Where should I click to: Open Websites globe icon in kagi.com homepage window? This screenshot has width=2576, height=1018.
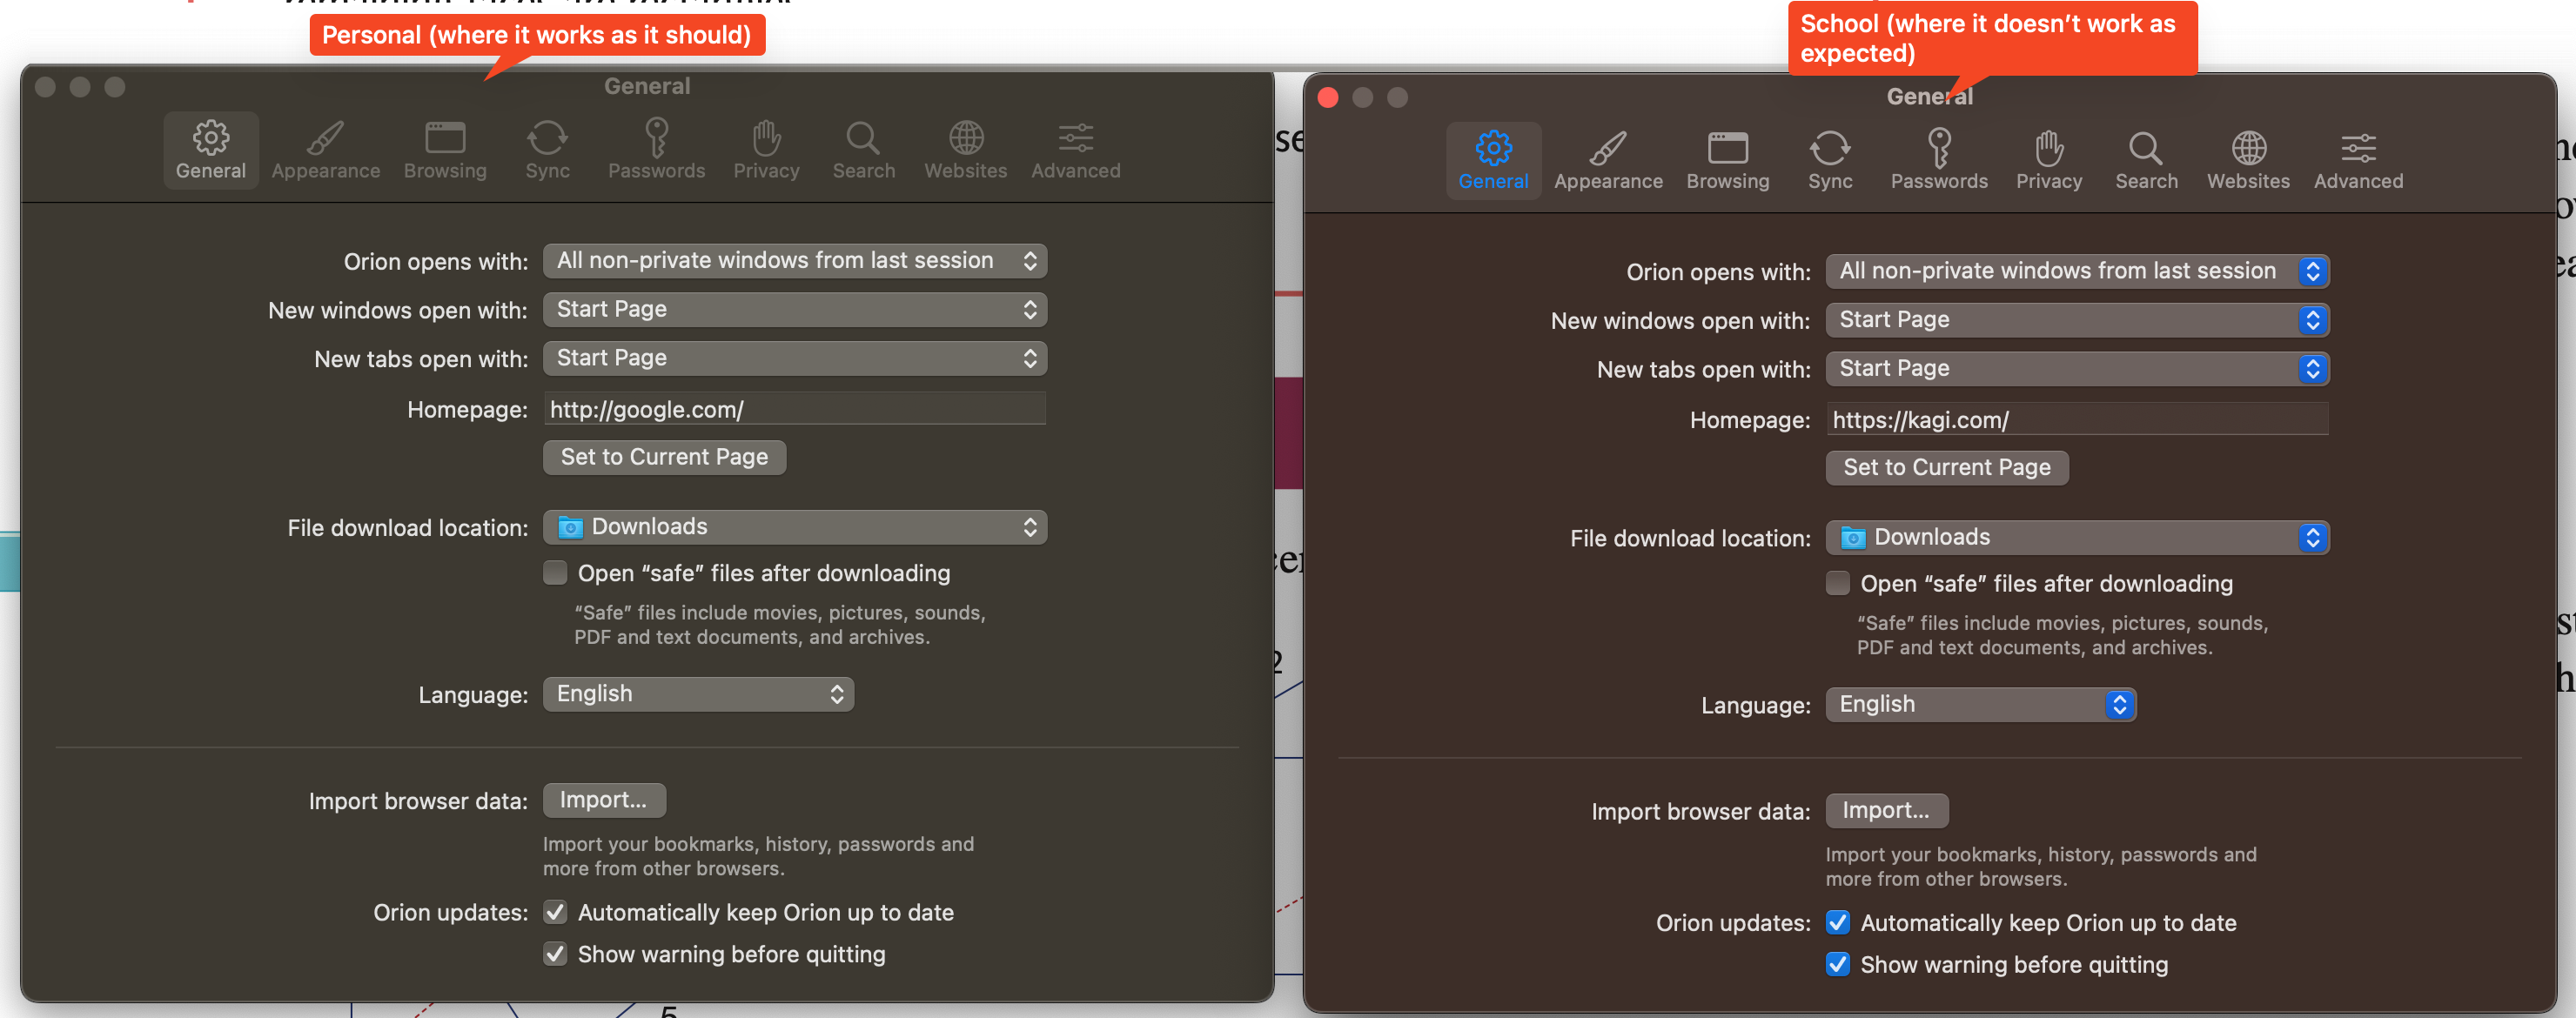click(x=2247, y=160)
